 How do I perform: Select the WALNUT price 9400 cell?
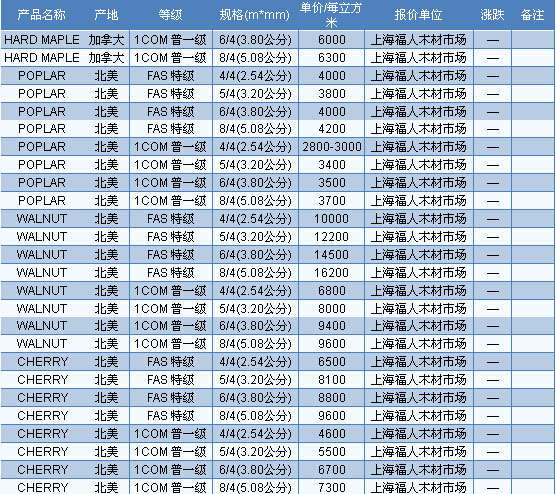tap(332, 326)
